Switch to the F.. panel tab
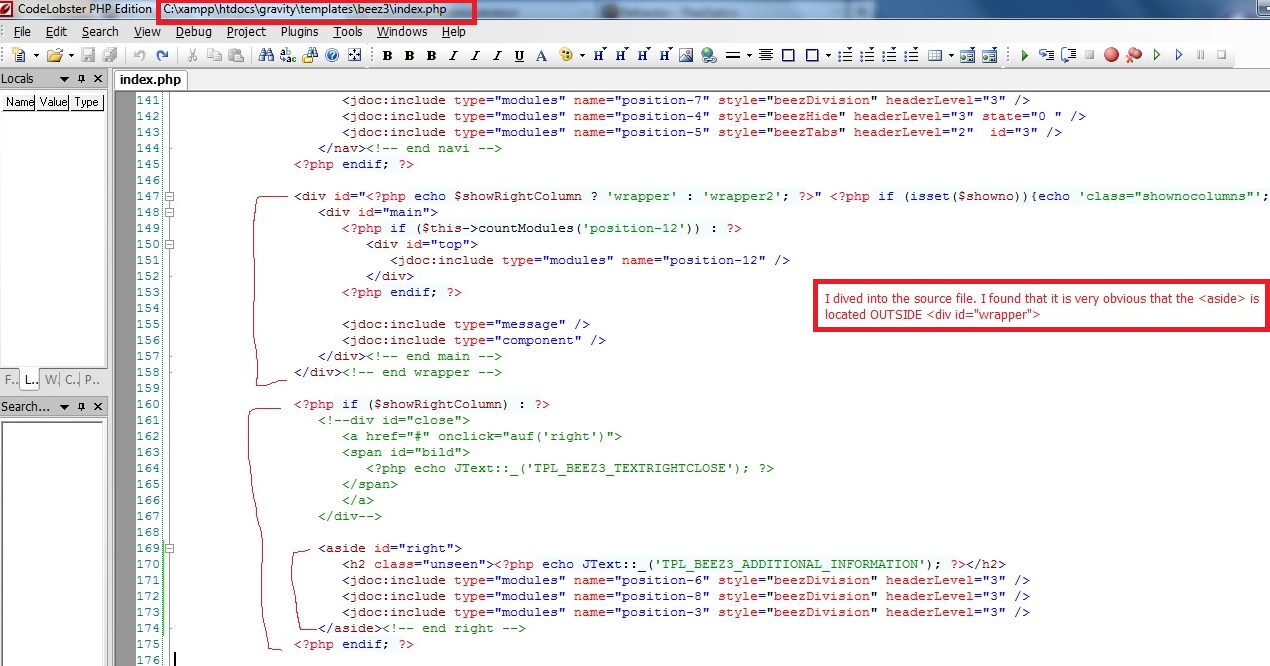Image resolution: width=1270 pixels, height=666 pixels. click(10, 379)
